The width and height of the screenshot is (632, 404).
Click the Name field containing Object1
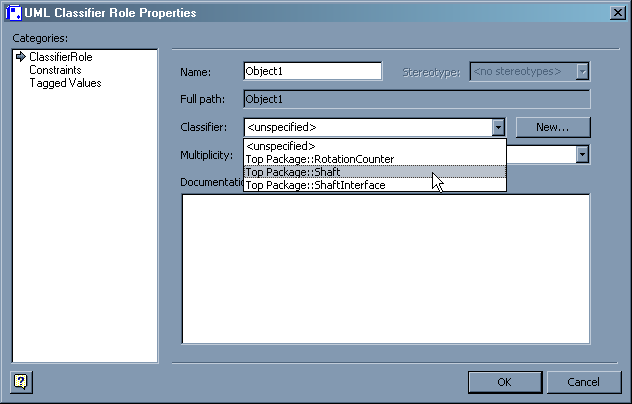tap(312, 71)
